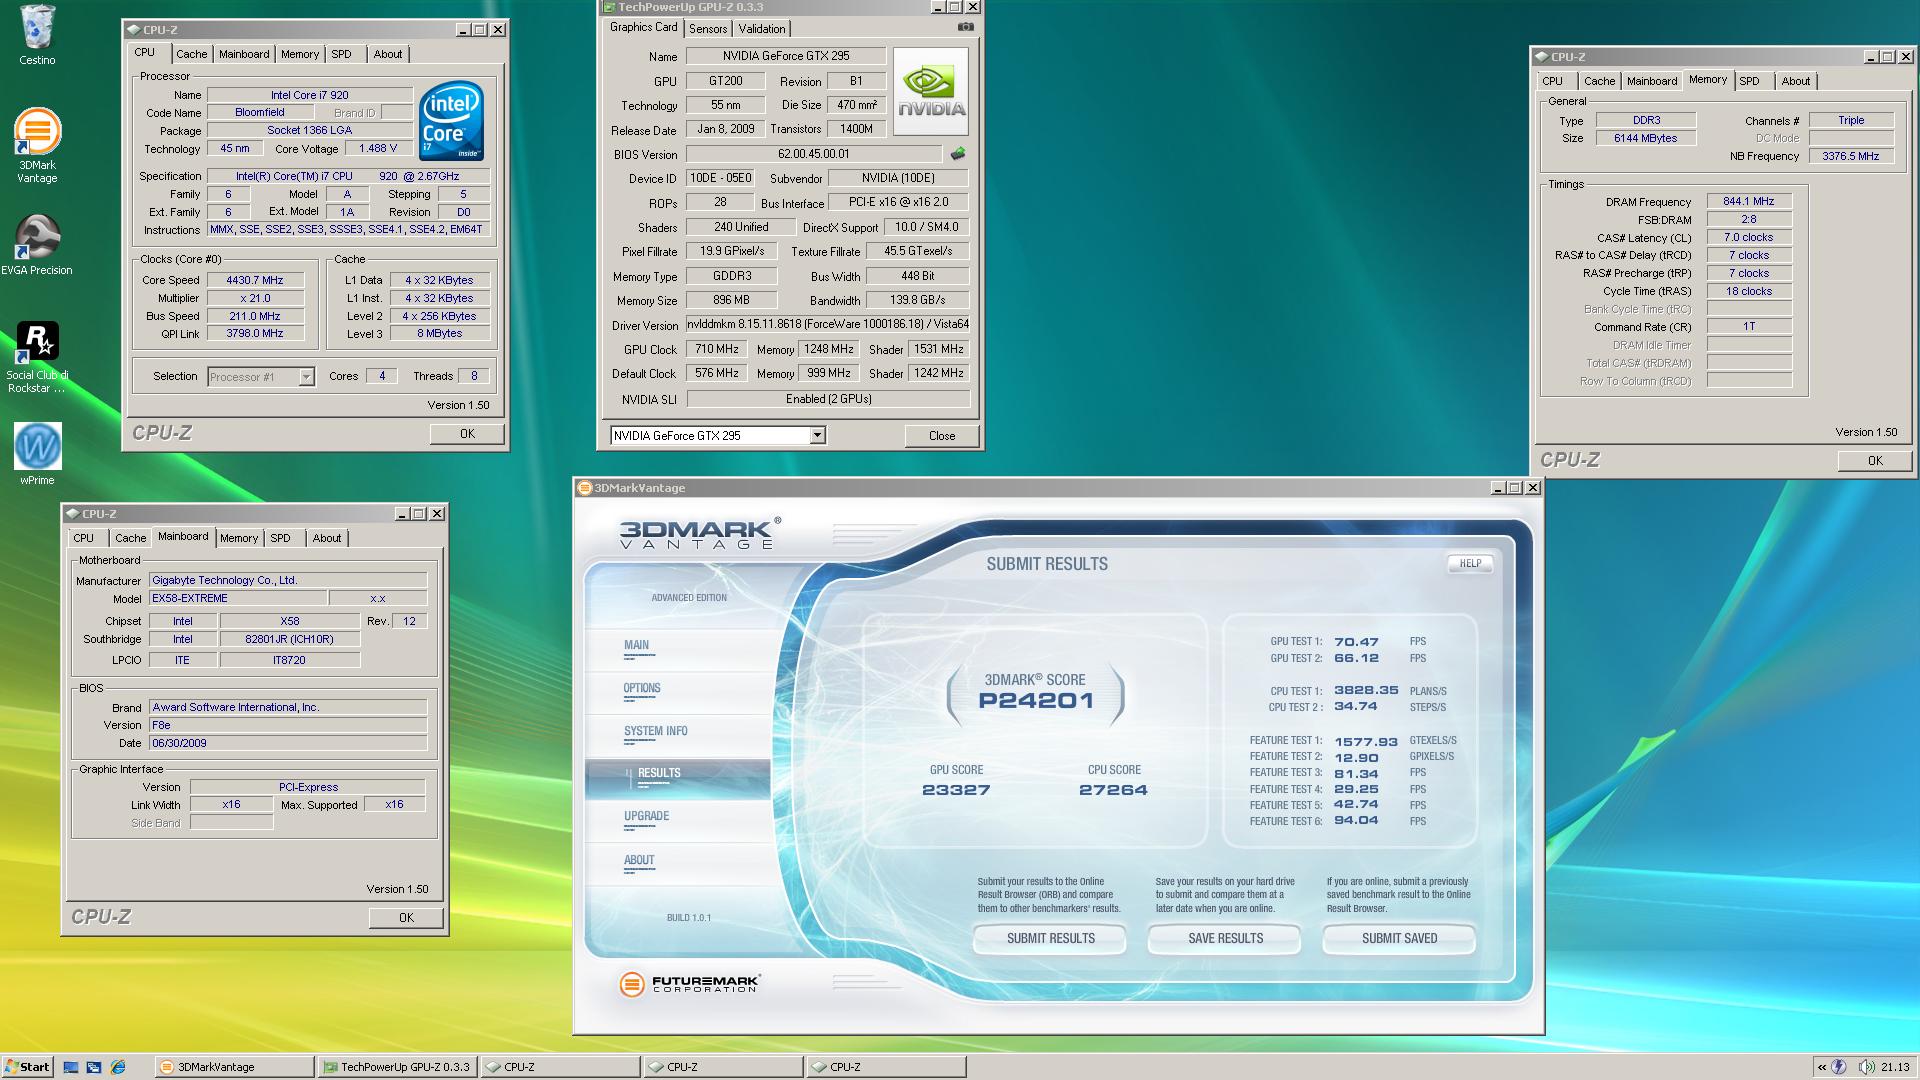Select Mainboard tab in right CPU-Z window

click(1652, 81)
